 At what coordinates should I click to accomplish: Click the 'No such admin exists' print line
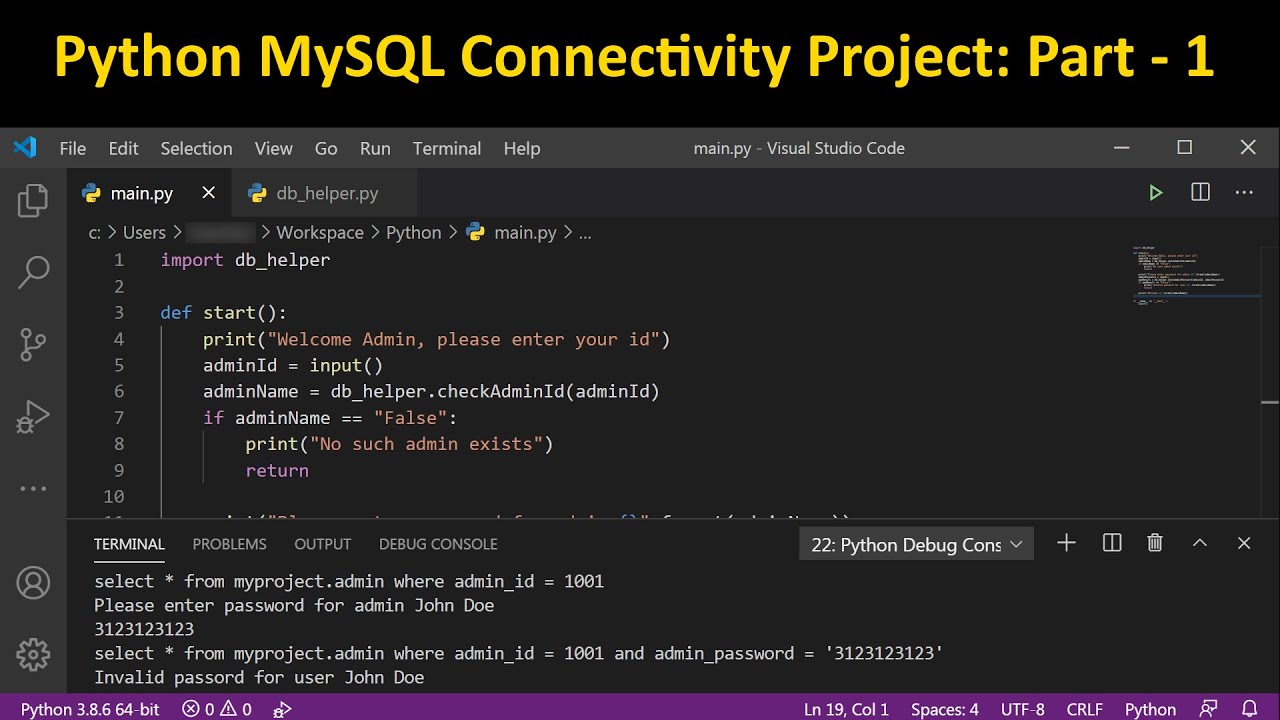[x=399, y=443]
